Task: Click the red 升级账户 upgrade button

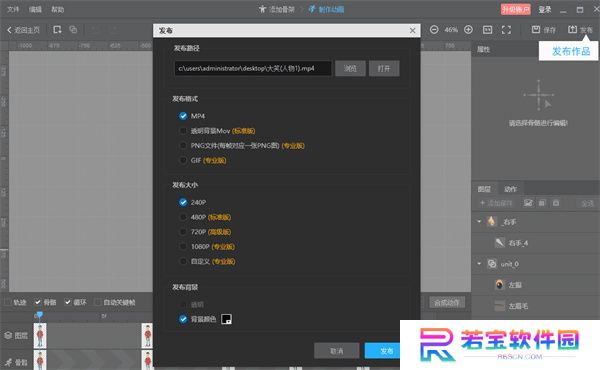Action: pyautogui.click(x=515, y=9)
